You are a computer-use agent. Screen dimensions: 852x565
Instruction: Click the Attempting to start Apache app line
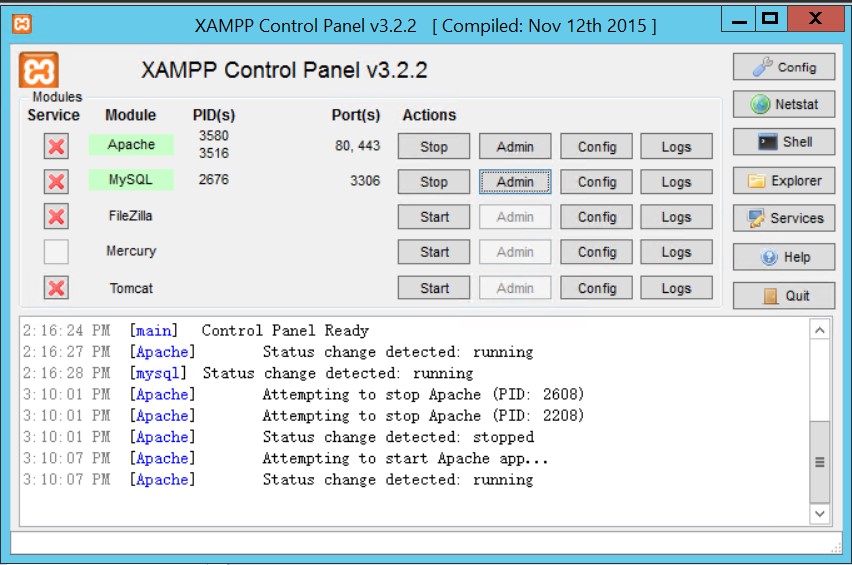point(285,459)
